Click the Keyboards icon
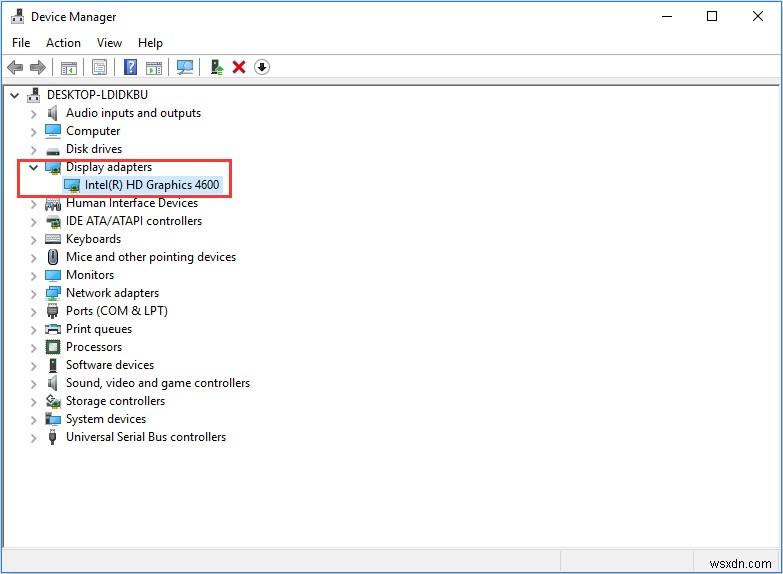 [x=53, y=239]
